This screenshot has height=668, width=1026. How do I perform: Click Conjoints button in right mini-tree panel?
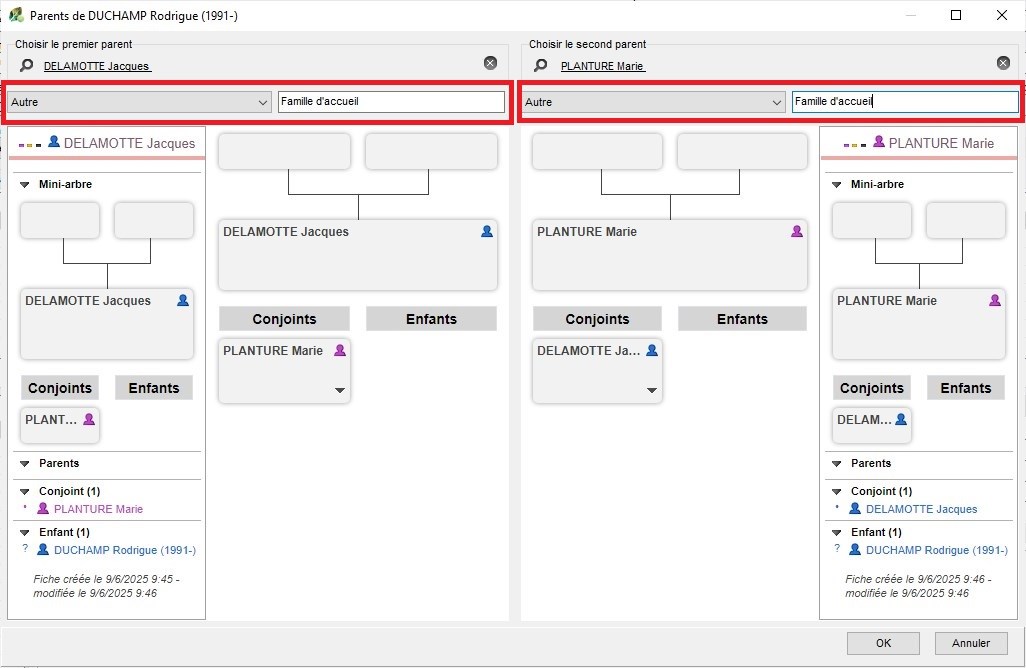872,388
